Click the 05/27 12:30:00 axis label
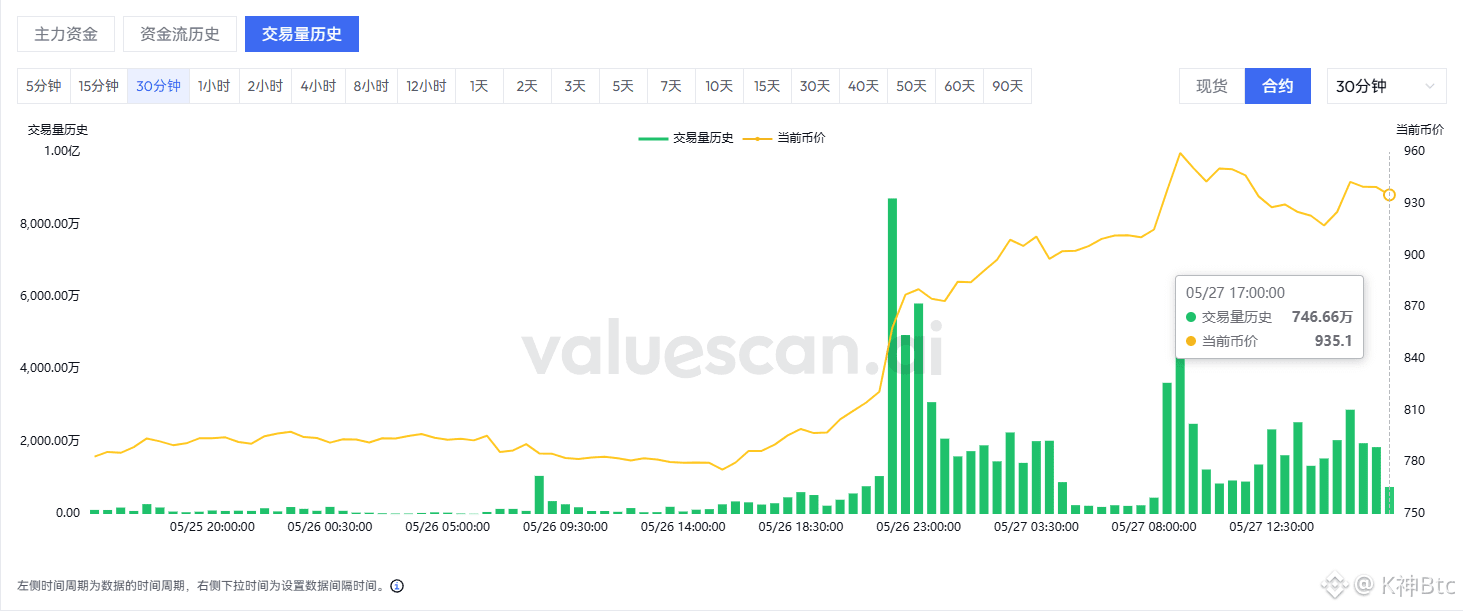 tap(1271, 526)
